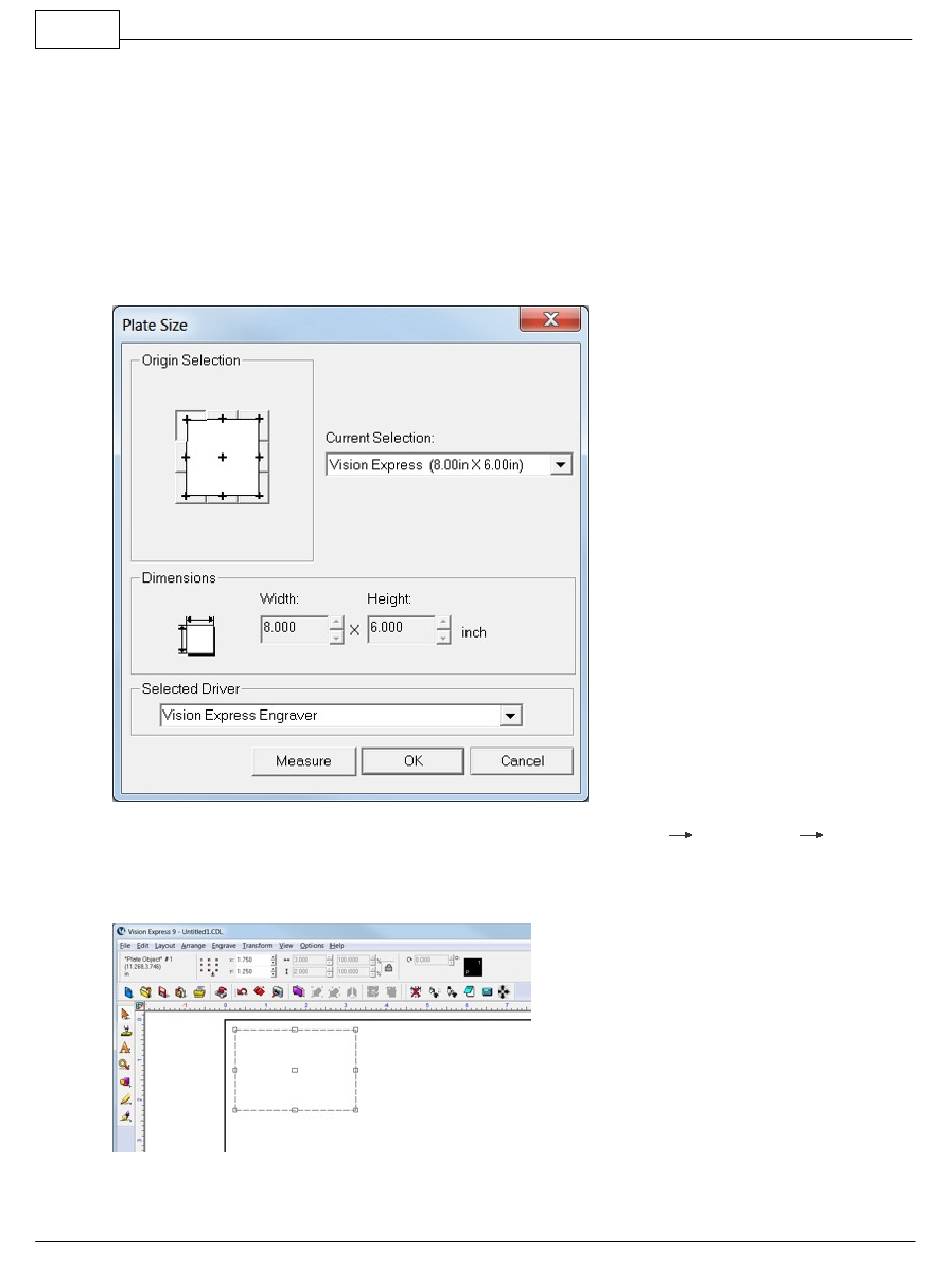
Task: Open the Help menu in Vision Express
Action: 337,945
